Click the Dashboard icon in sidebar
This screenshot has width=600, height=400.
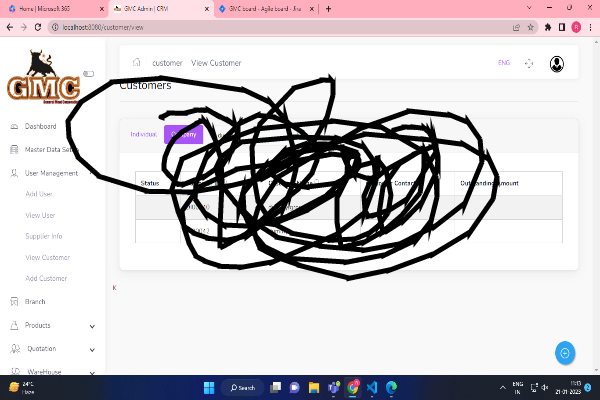coord(14,127)
